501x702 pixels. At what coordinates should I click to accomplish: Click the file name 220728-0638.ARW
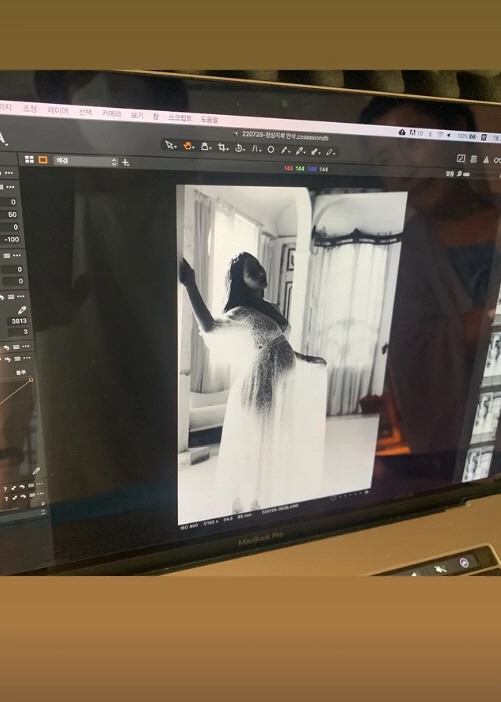point(280,509)
